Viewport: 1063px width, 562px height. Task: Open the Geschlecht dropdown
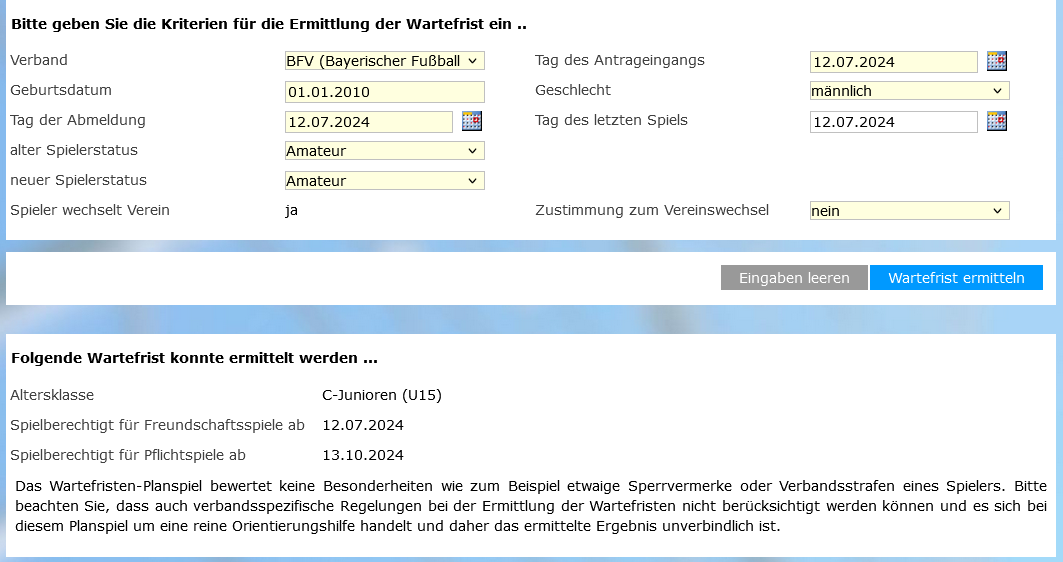coord(909,91)
